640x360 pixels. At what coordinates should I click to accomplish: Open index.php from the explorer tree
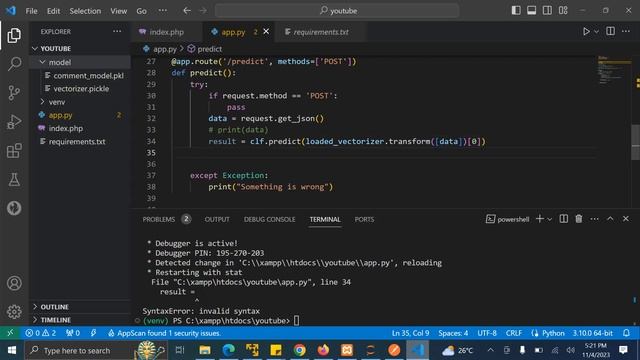click(x=65, y=128)
